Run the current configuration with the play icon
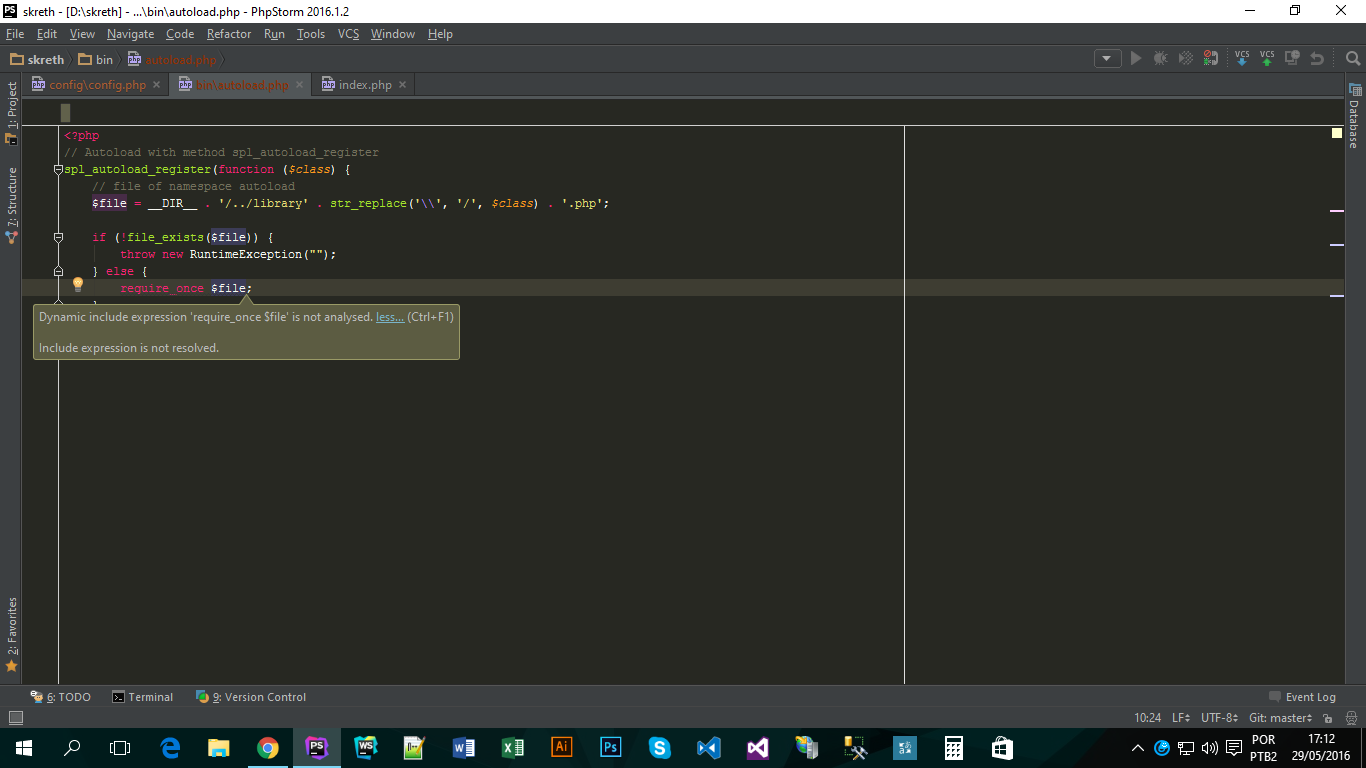This screenshot has height=768, width=1366. 1136,59
